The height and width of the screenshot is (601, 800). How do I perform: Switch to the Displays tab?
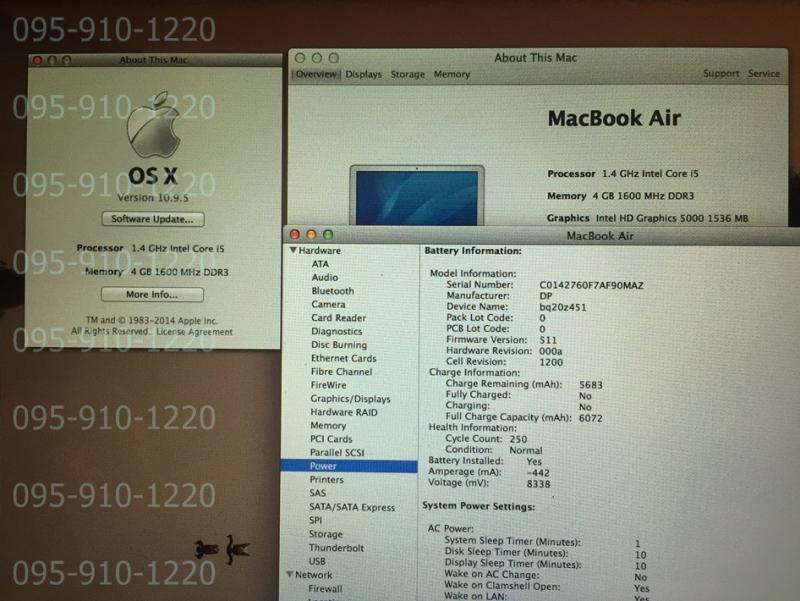pos(363,74)
